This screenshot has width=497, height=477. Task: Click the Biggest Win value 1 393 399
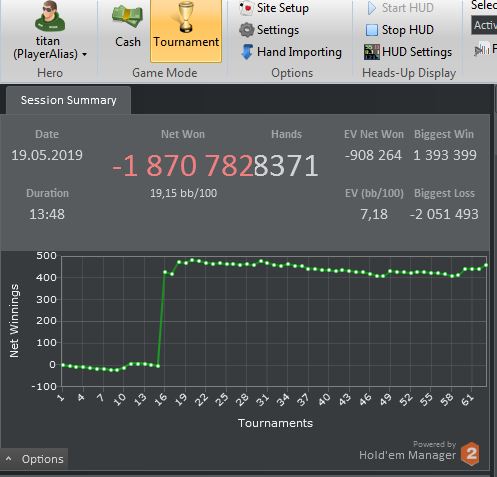(x=445, y=155)
